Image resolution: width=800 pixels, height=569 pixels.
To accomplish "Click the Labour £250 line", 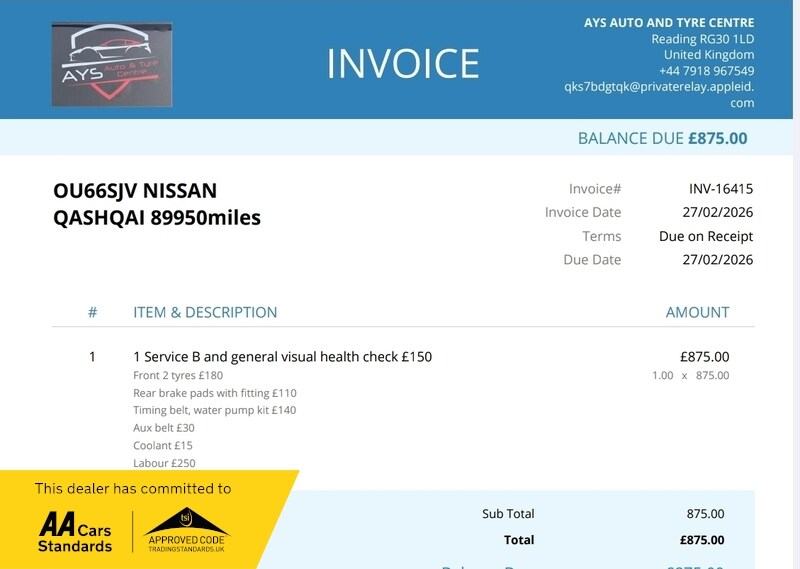I will tap(164, 463).
